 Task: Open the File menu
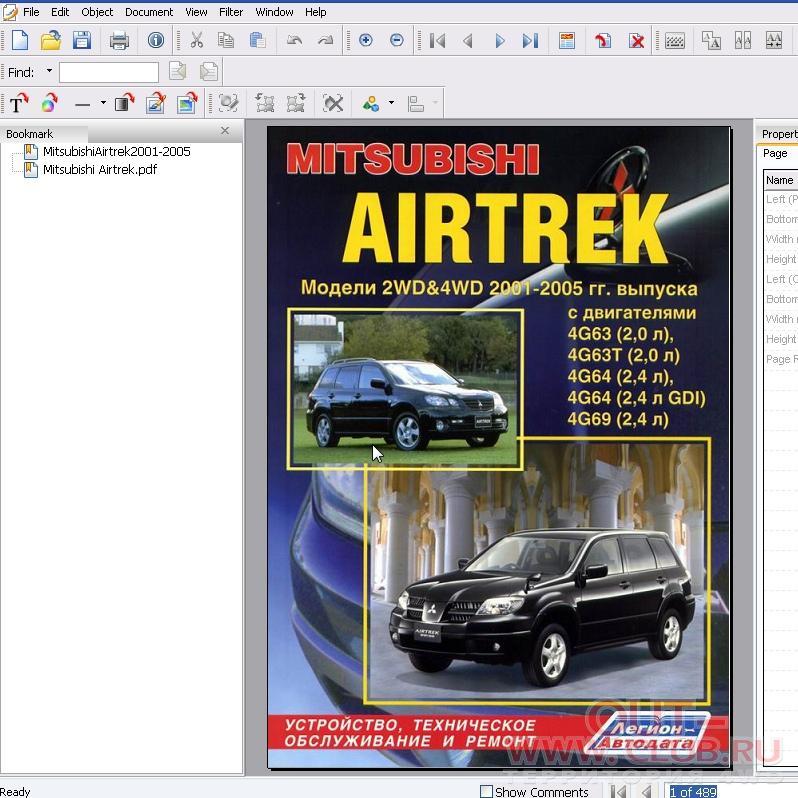point(31,12)
